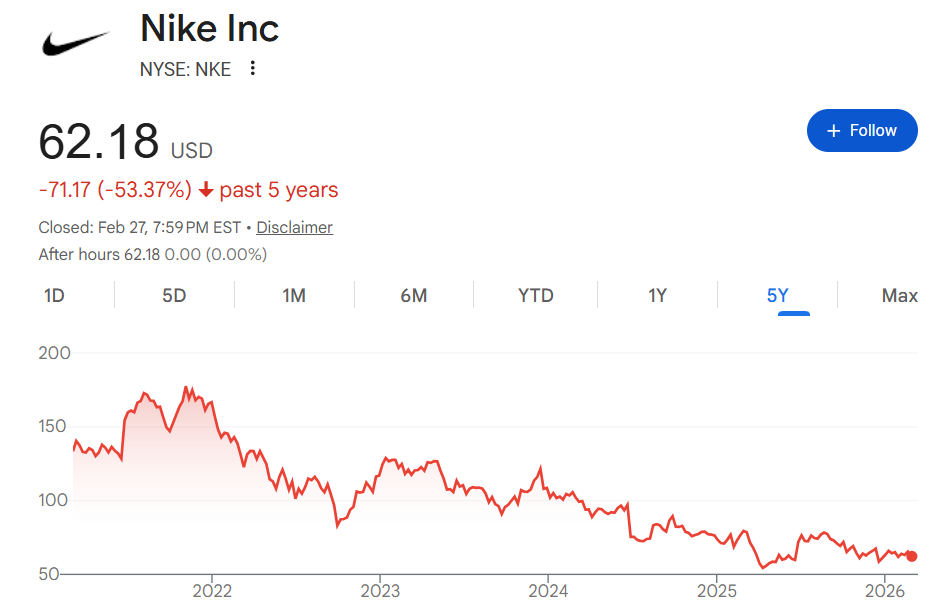
Task: Click the plus icon on Follow
Action: [833, 131]
